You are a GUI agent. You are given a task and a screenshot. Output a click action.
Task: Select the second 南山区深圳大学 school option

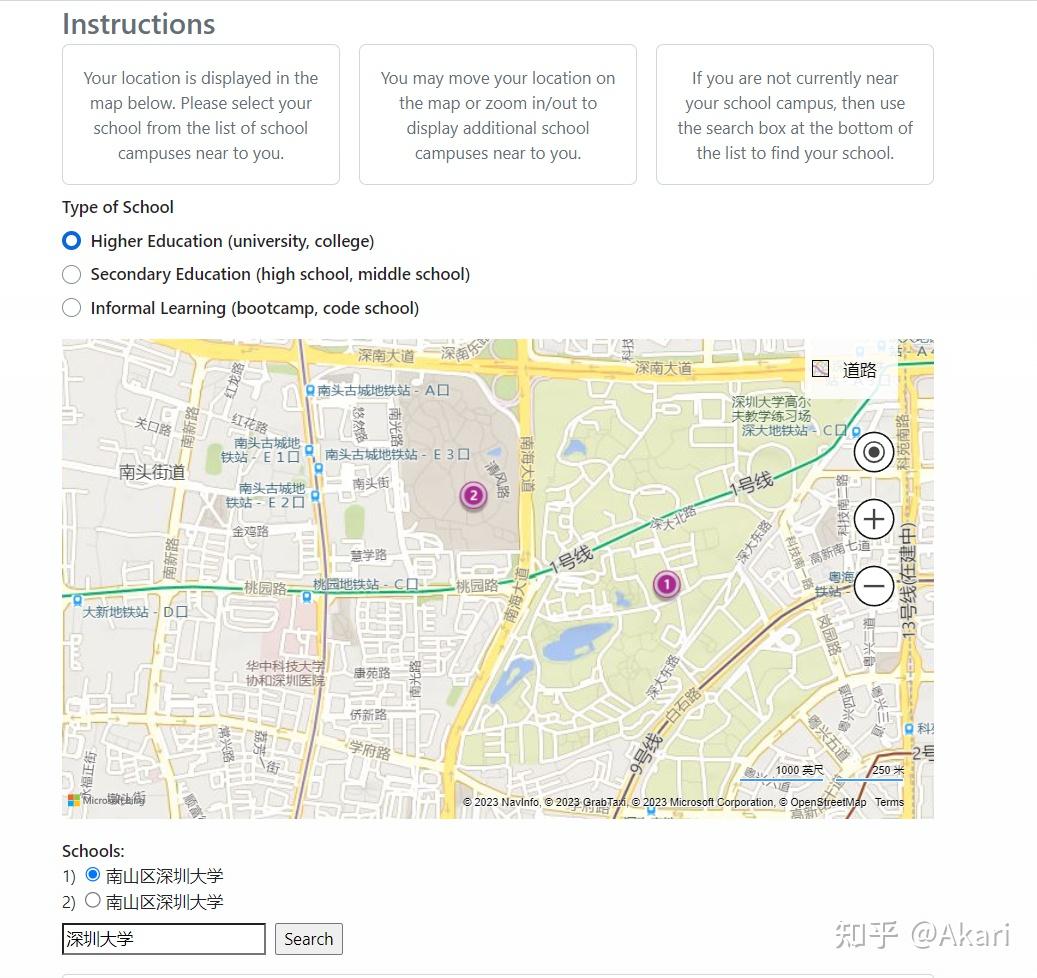(93, 899)
